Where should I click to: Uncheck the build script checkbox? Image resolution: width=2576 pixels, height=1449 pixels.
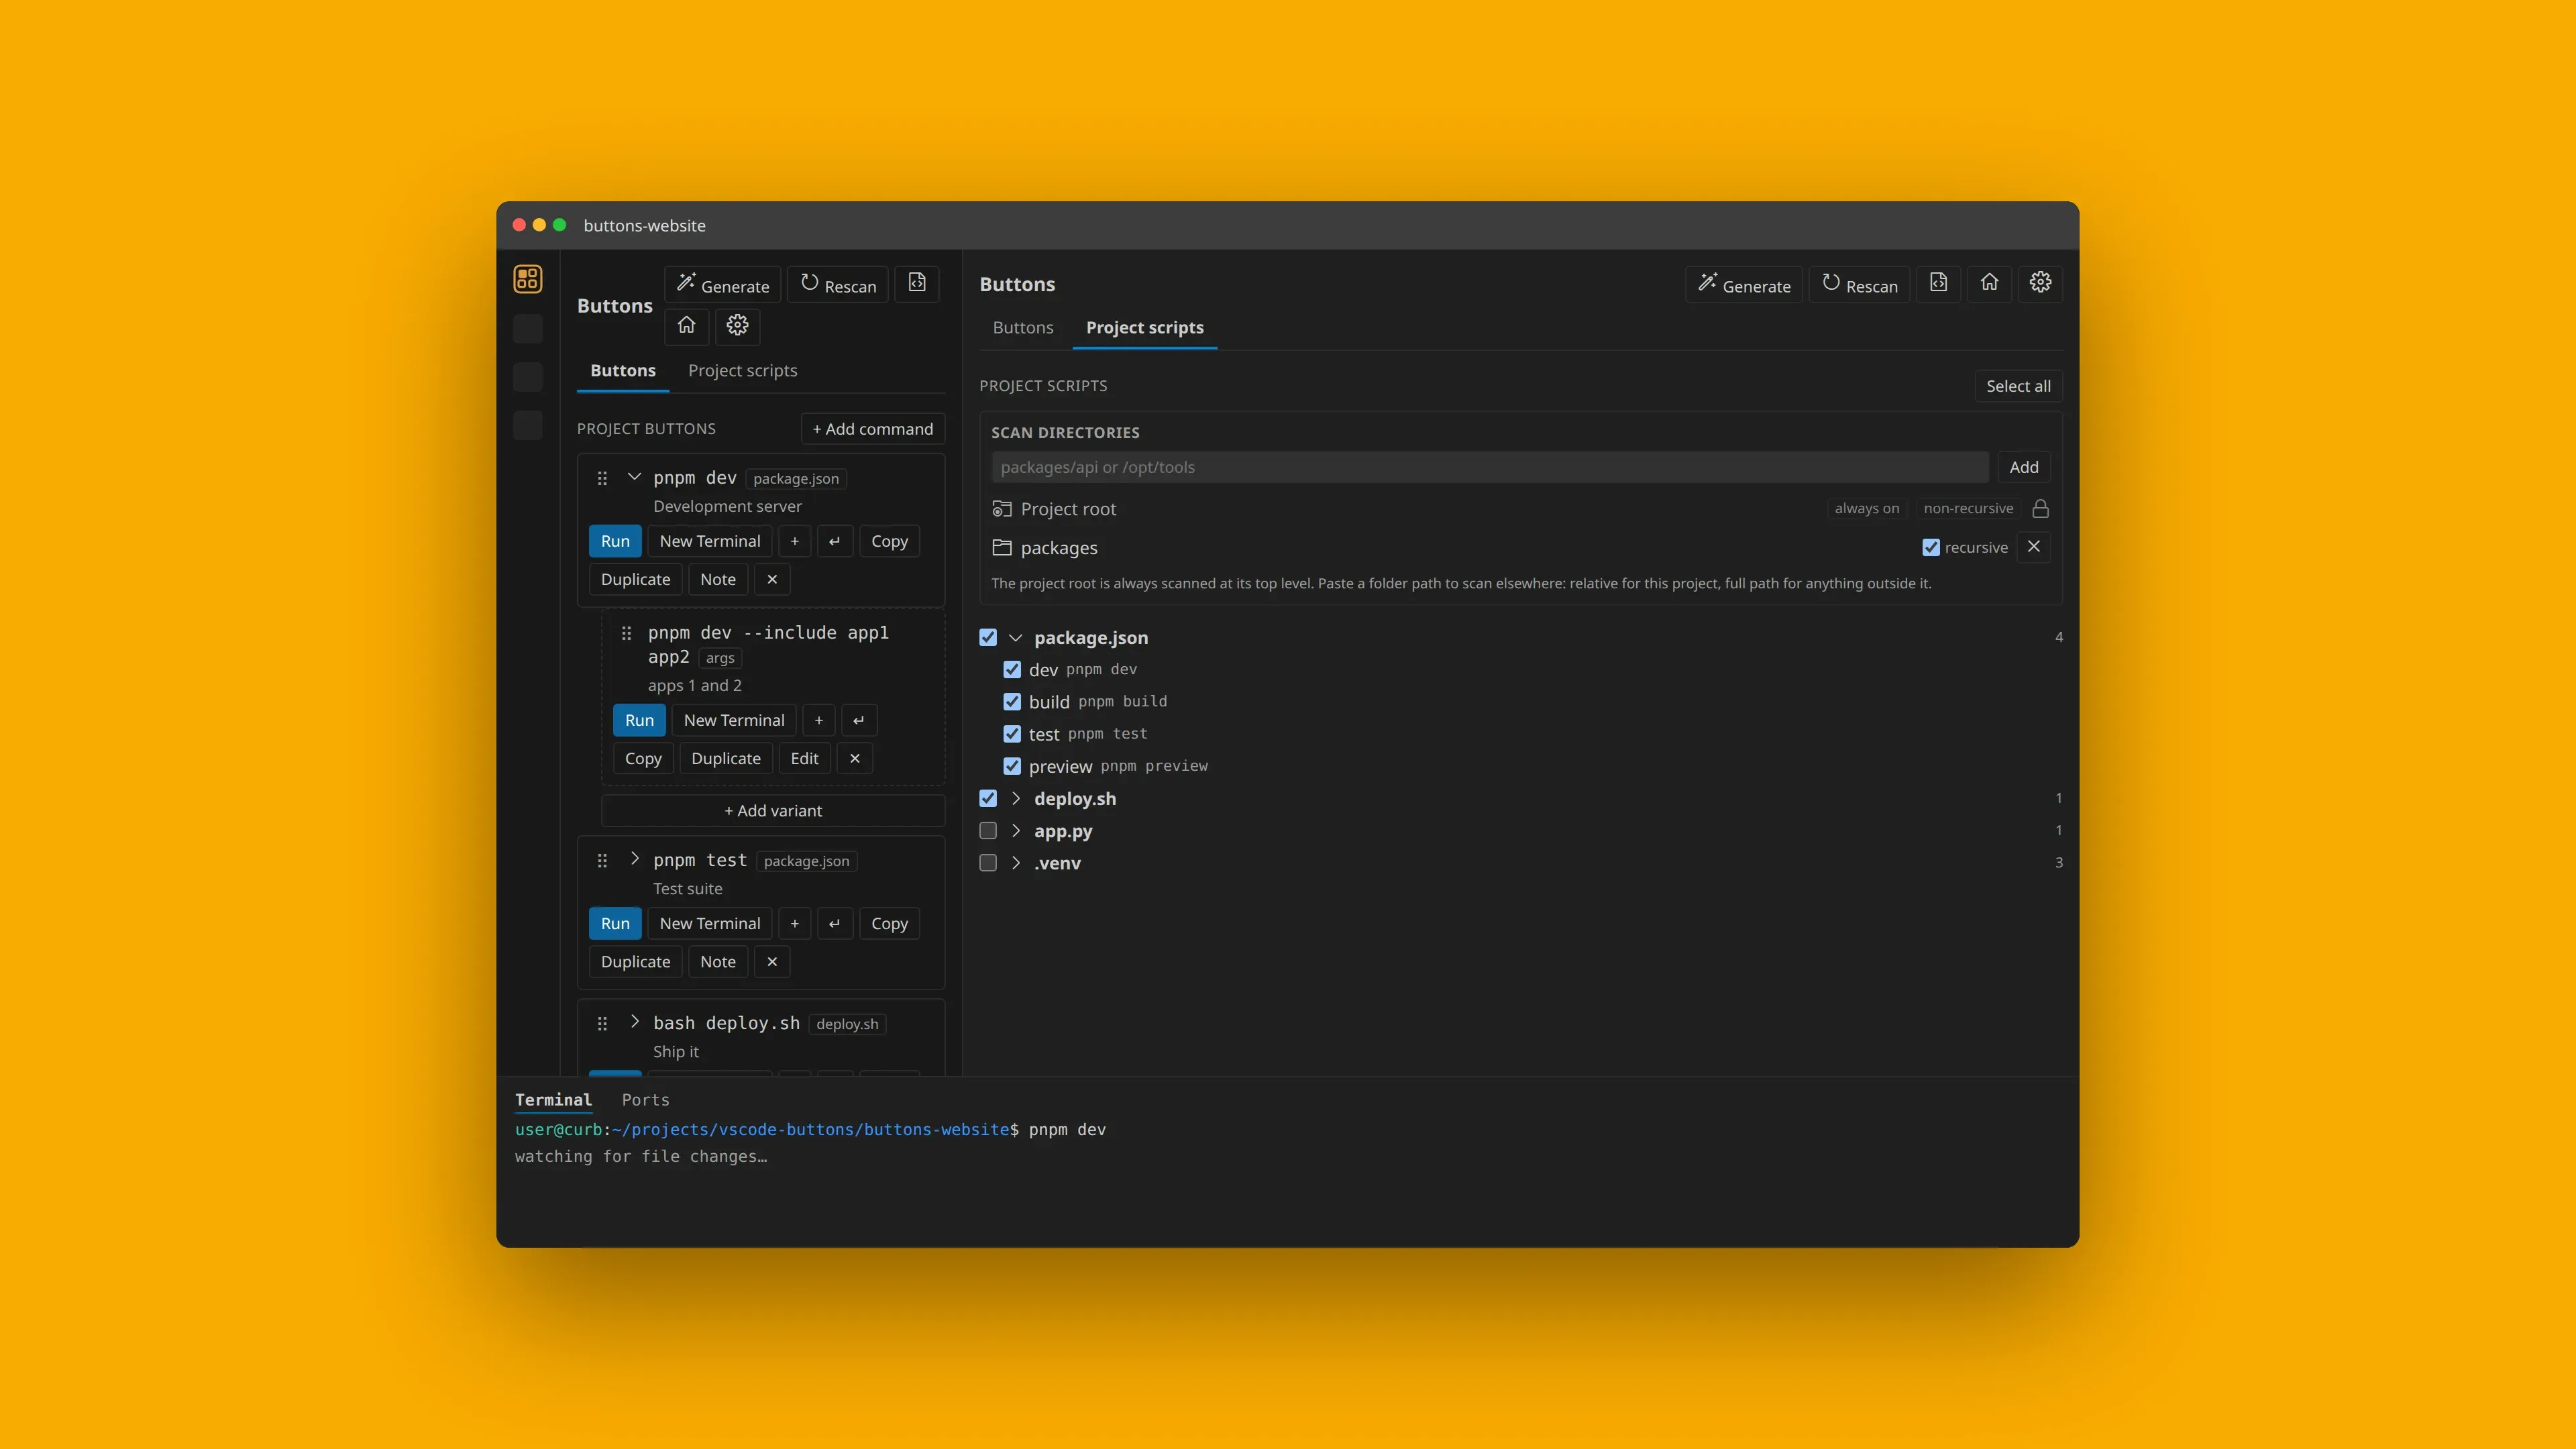pos(1012,702)
